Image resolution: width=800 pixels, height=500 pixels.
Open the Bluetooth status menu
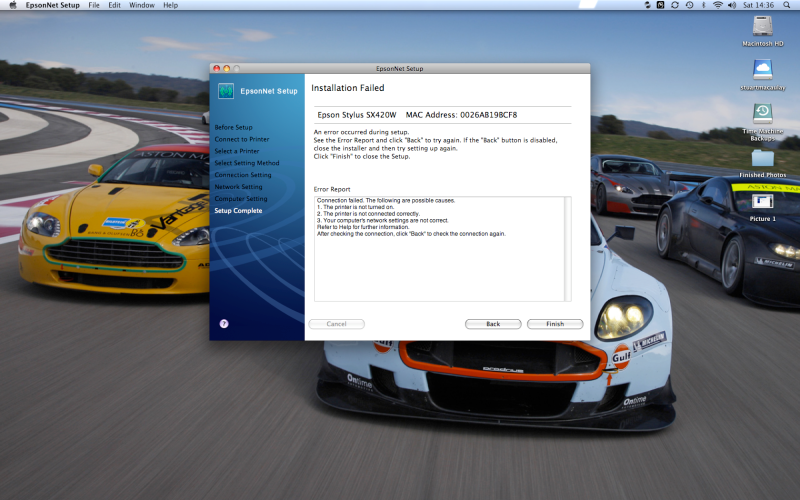704,5
